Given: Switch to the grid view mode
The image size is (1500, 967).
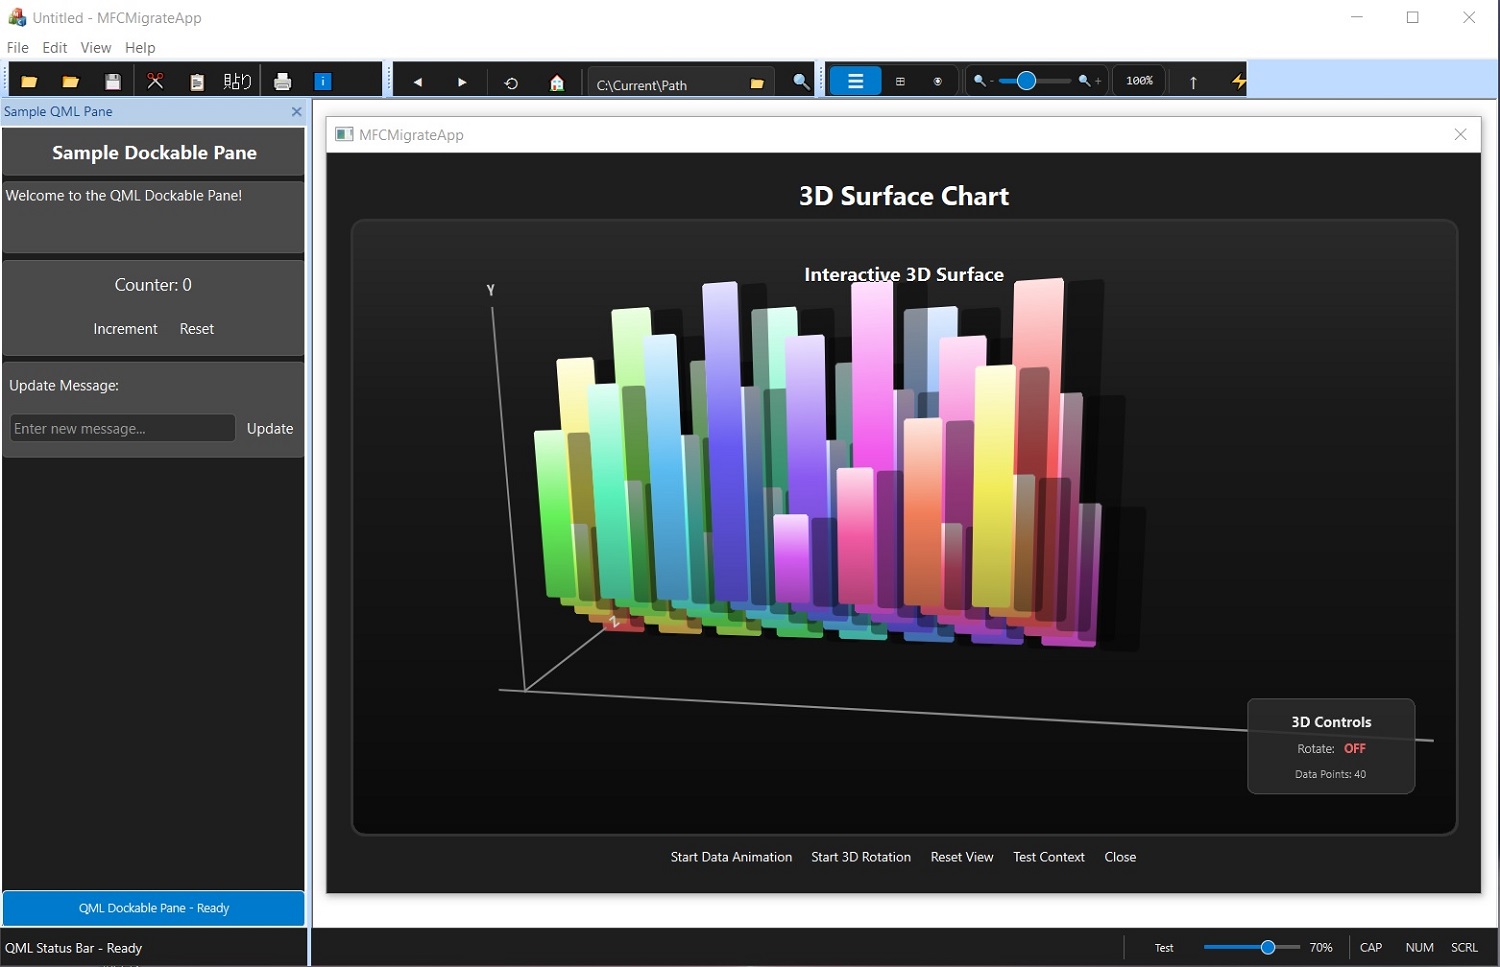Looking at the screenshot, I should pyautogui.click(x=900, y=82).
